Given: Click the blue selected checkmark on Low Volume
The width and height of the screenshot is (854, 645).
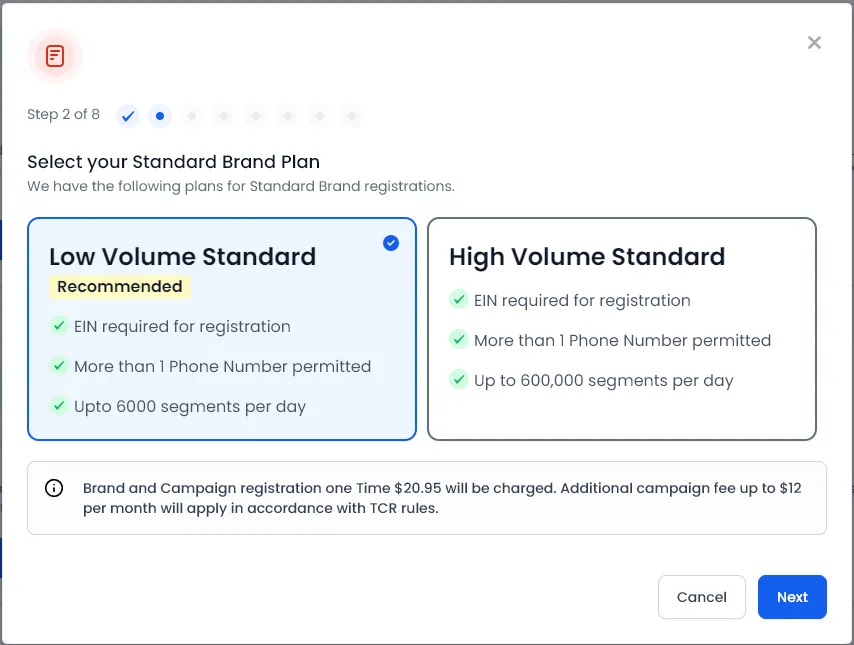Looking at the screenshot, I should pyautogui.click(x=391, y=243).
